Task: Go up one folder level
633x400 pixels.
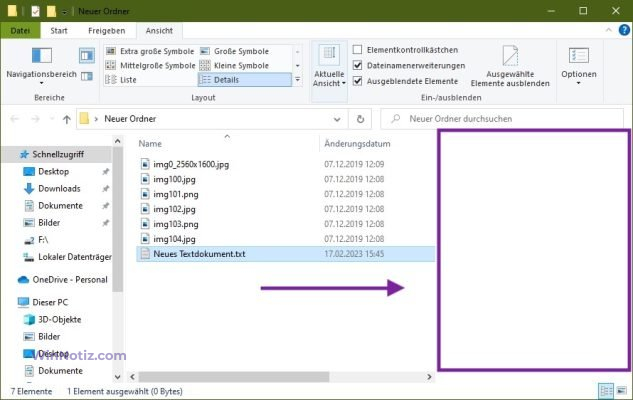Action: coord(67,119)
